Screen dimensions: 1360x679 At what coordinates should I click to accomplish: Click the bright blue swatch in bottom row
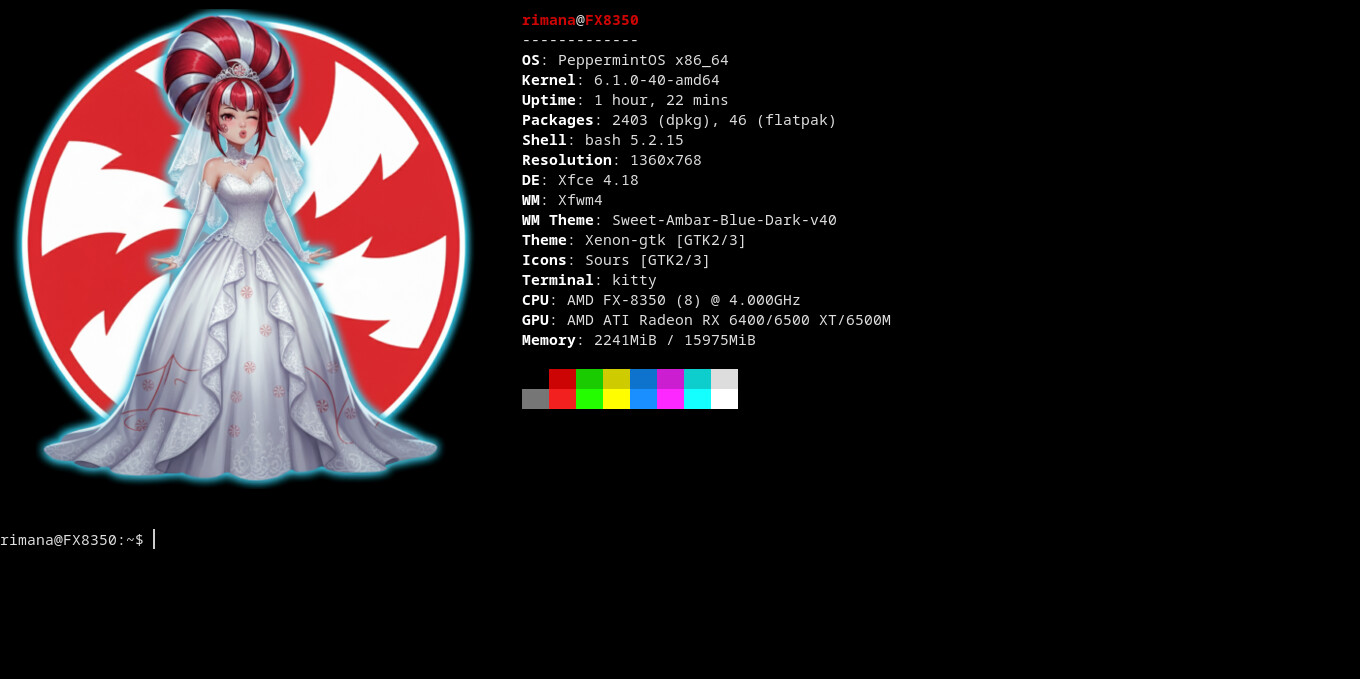(x=643, y=399)
